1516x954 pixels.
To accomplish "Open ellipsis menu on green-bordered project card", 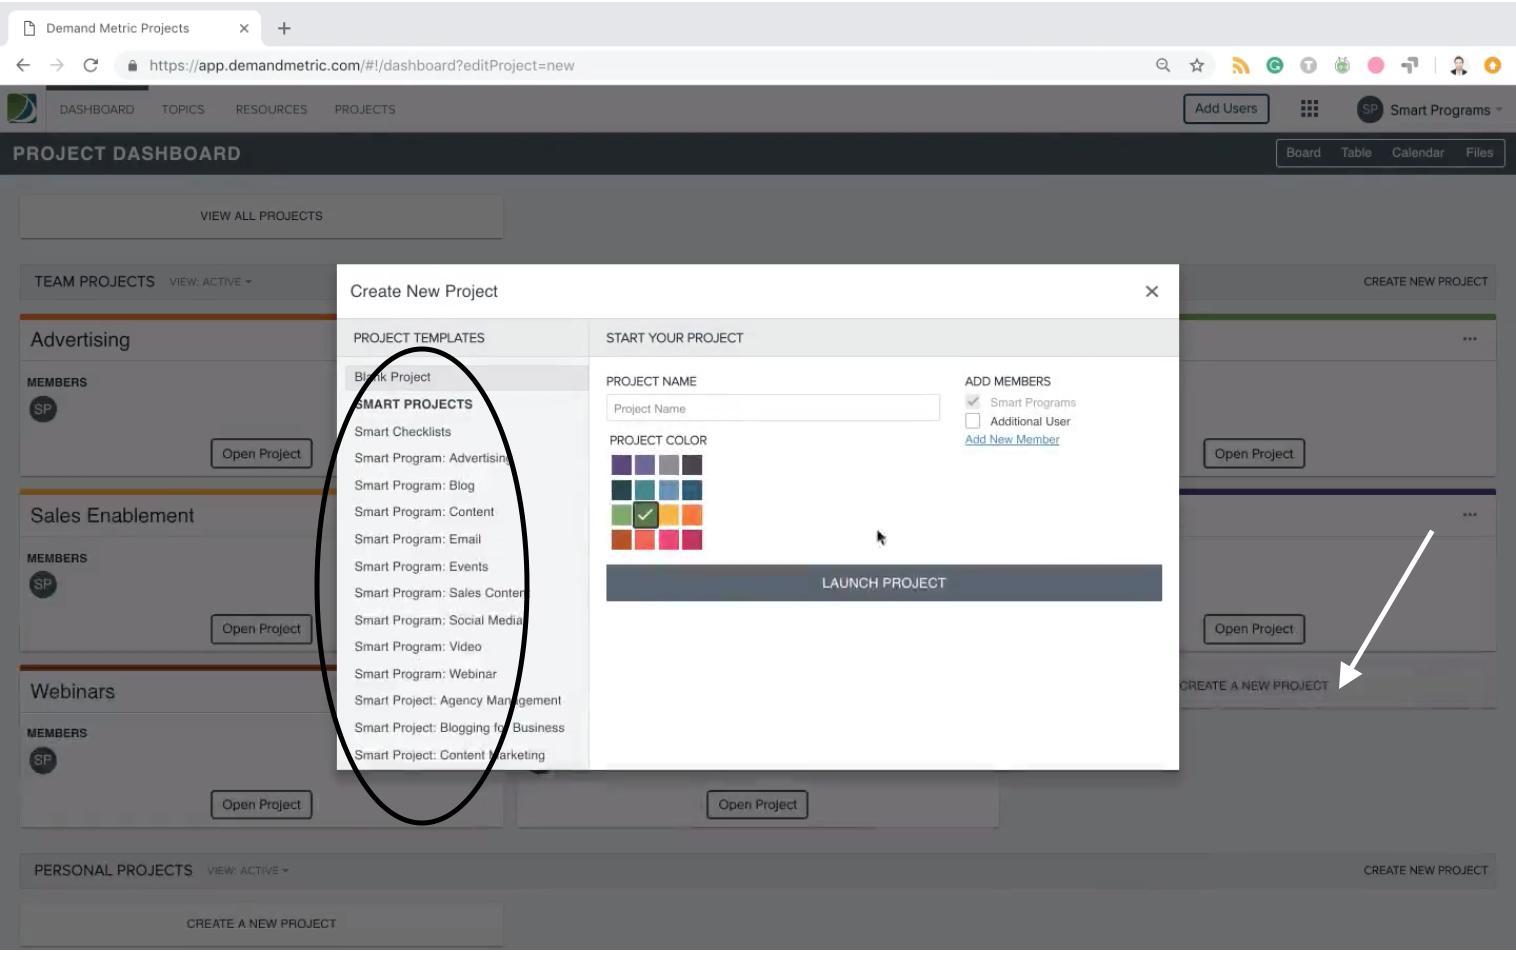I will pyautogui.click(x=1470, y=339).
